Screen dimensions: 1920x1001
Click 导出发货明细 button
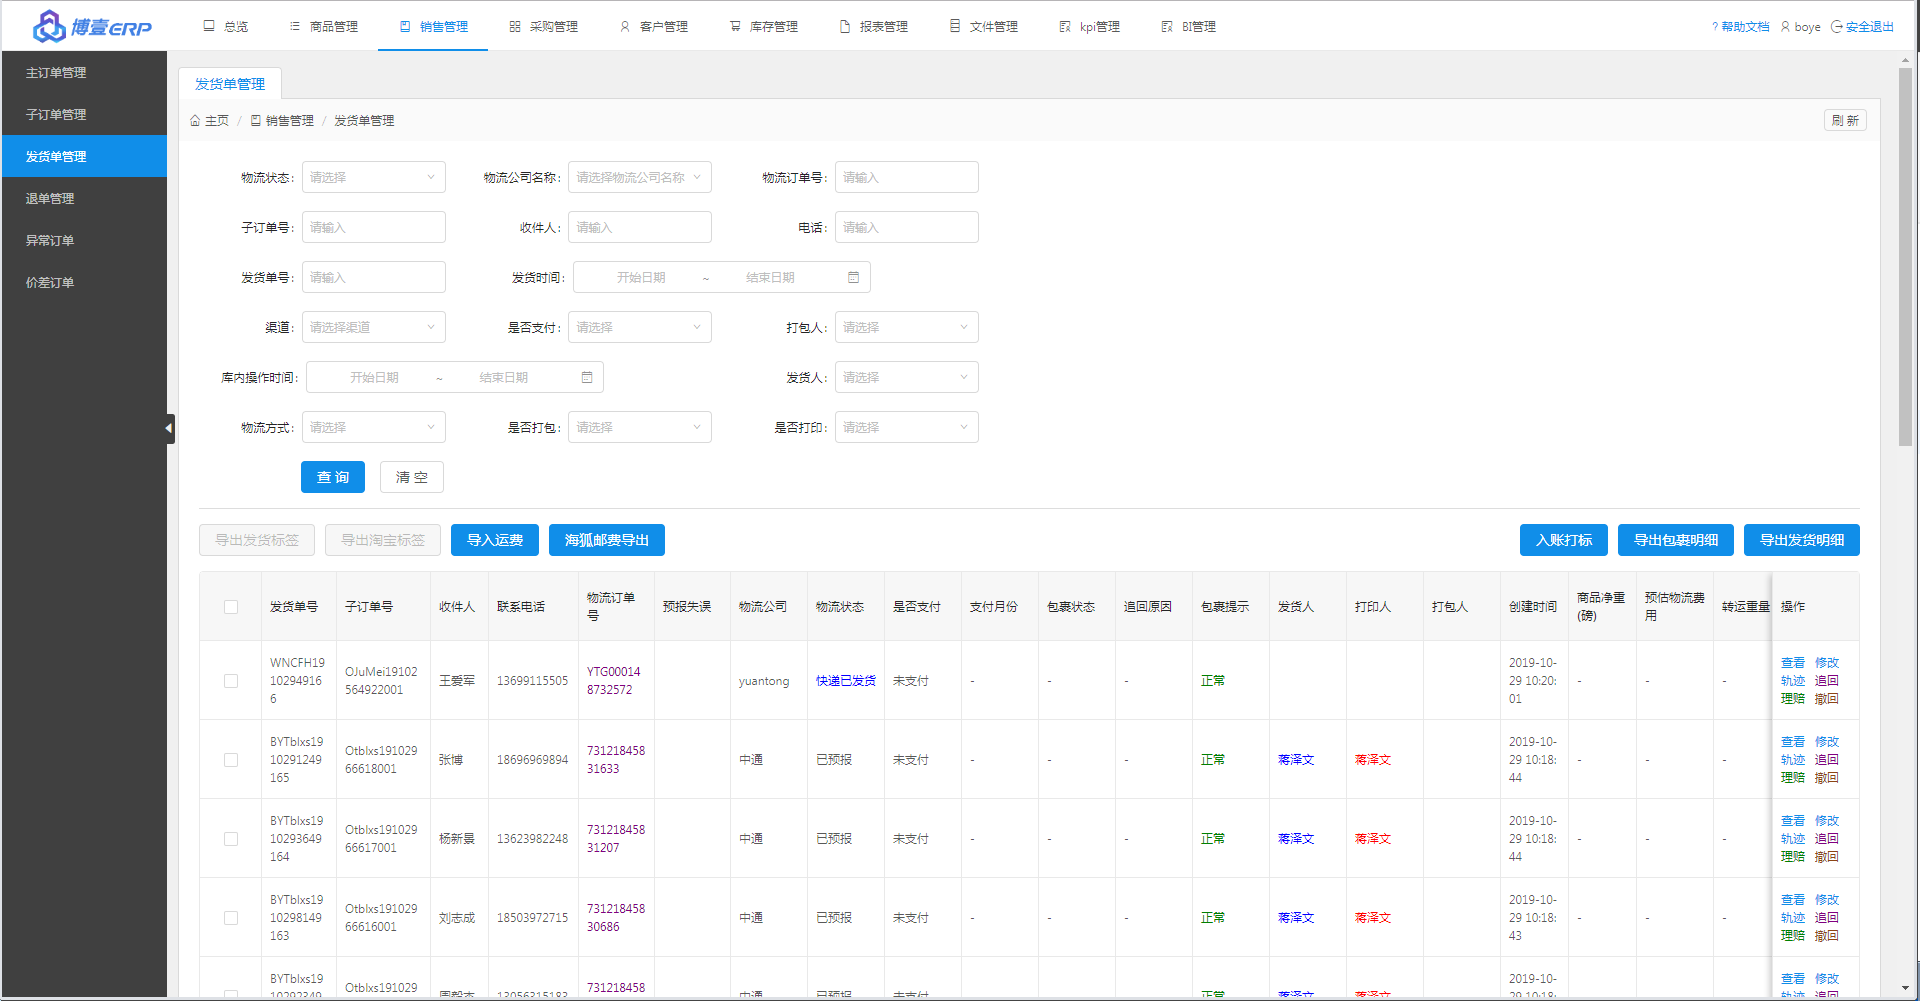[x=1802, y=540]
